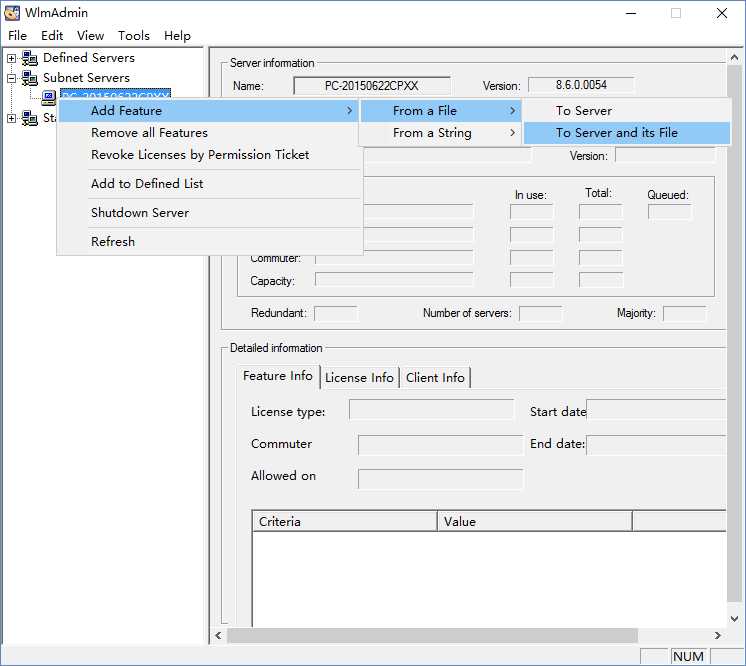Collapse the Subnet Servers tree node
Viewport: 746px width, 666px height.
[11, 78]
